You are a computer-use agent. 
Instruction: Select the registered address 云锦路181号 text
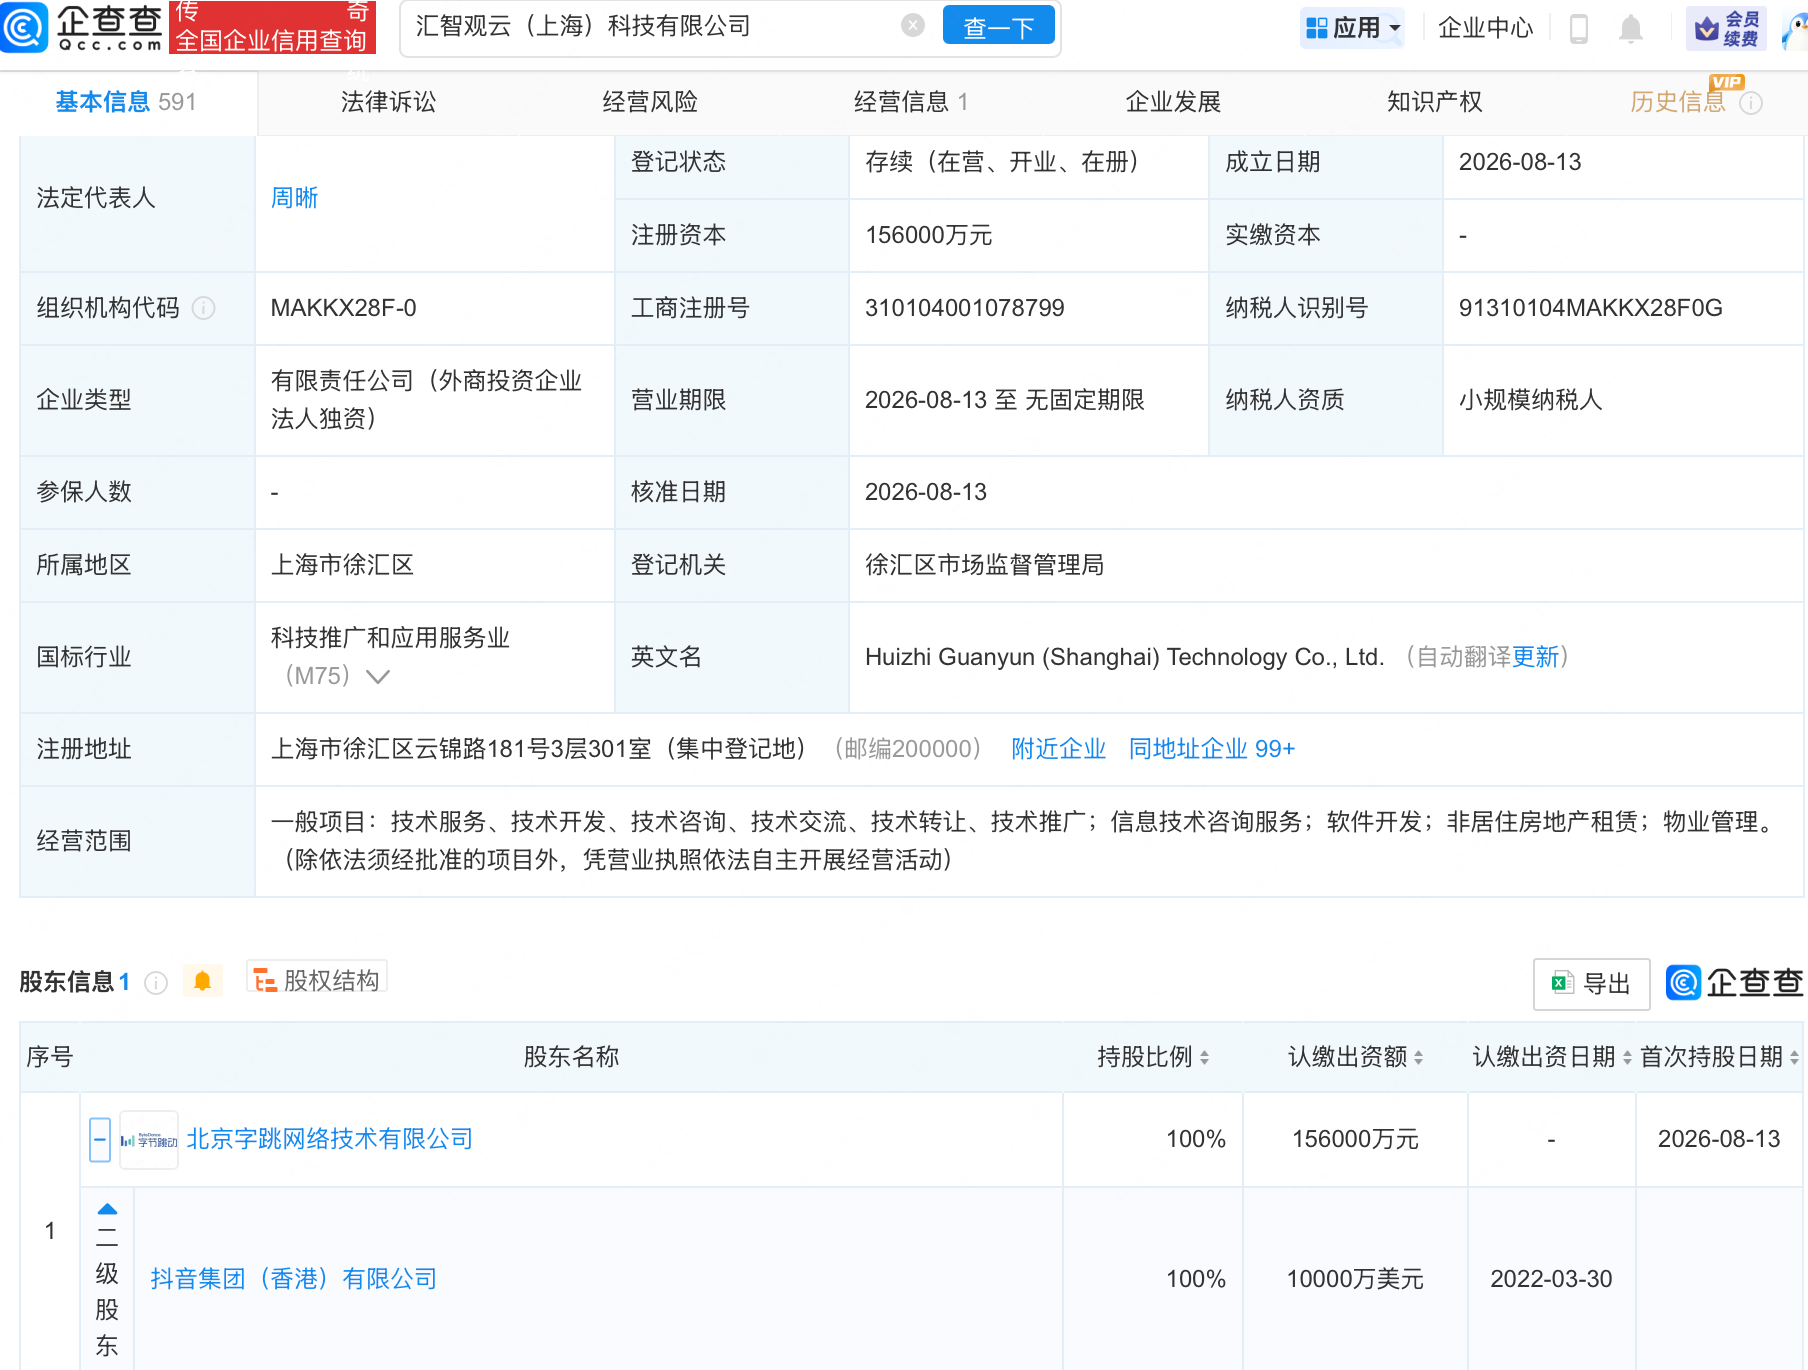(x=538, y=749)
